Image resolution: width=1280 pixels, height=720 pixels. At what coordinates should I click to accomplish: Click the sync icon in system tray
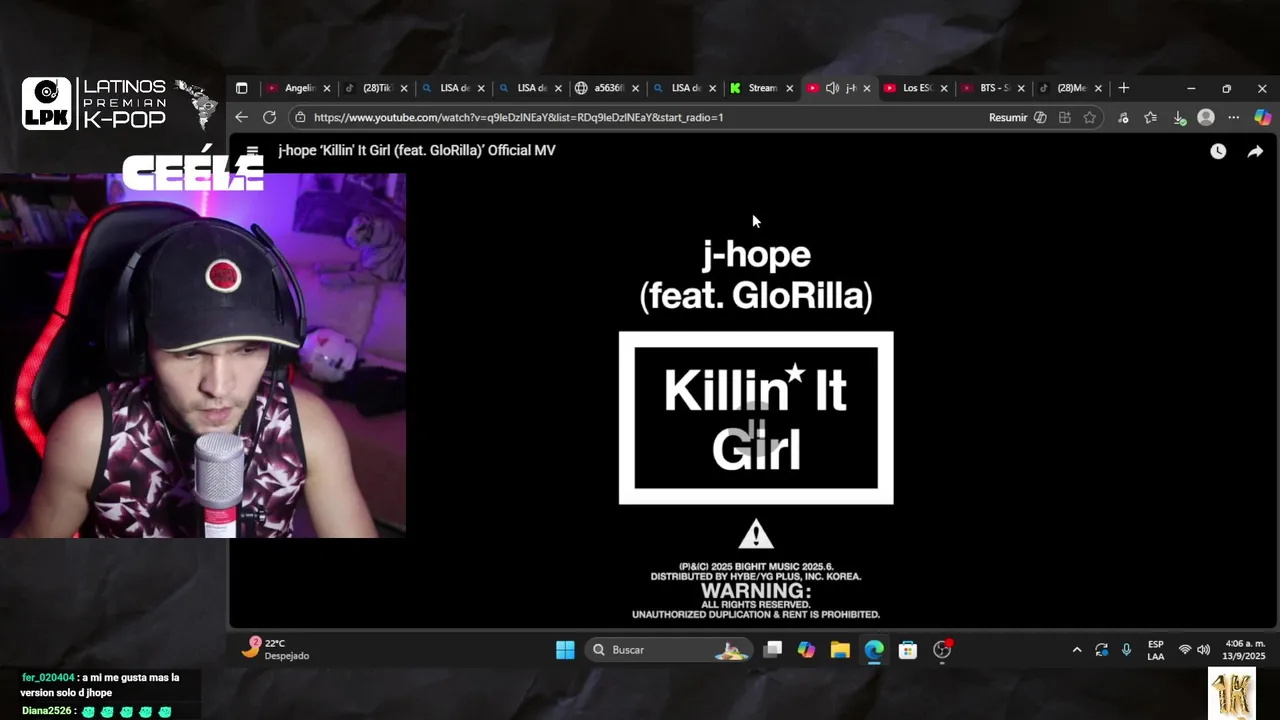coord(1101,650)
